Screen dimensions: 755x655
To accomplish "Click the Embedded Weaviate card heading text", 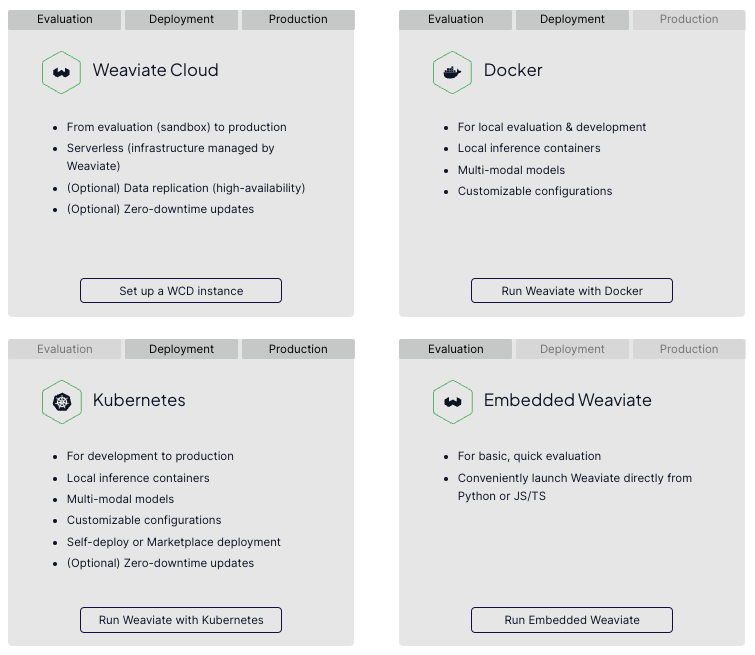I will click(x=567, y=400).
